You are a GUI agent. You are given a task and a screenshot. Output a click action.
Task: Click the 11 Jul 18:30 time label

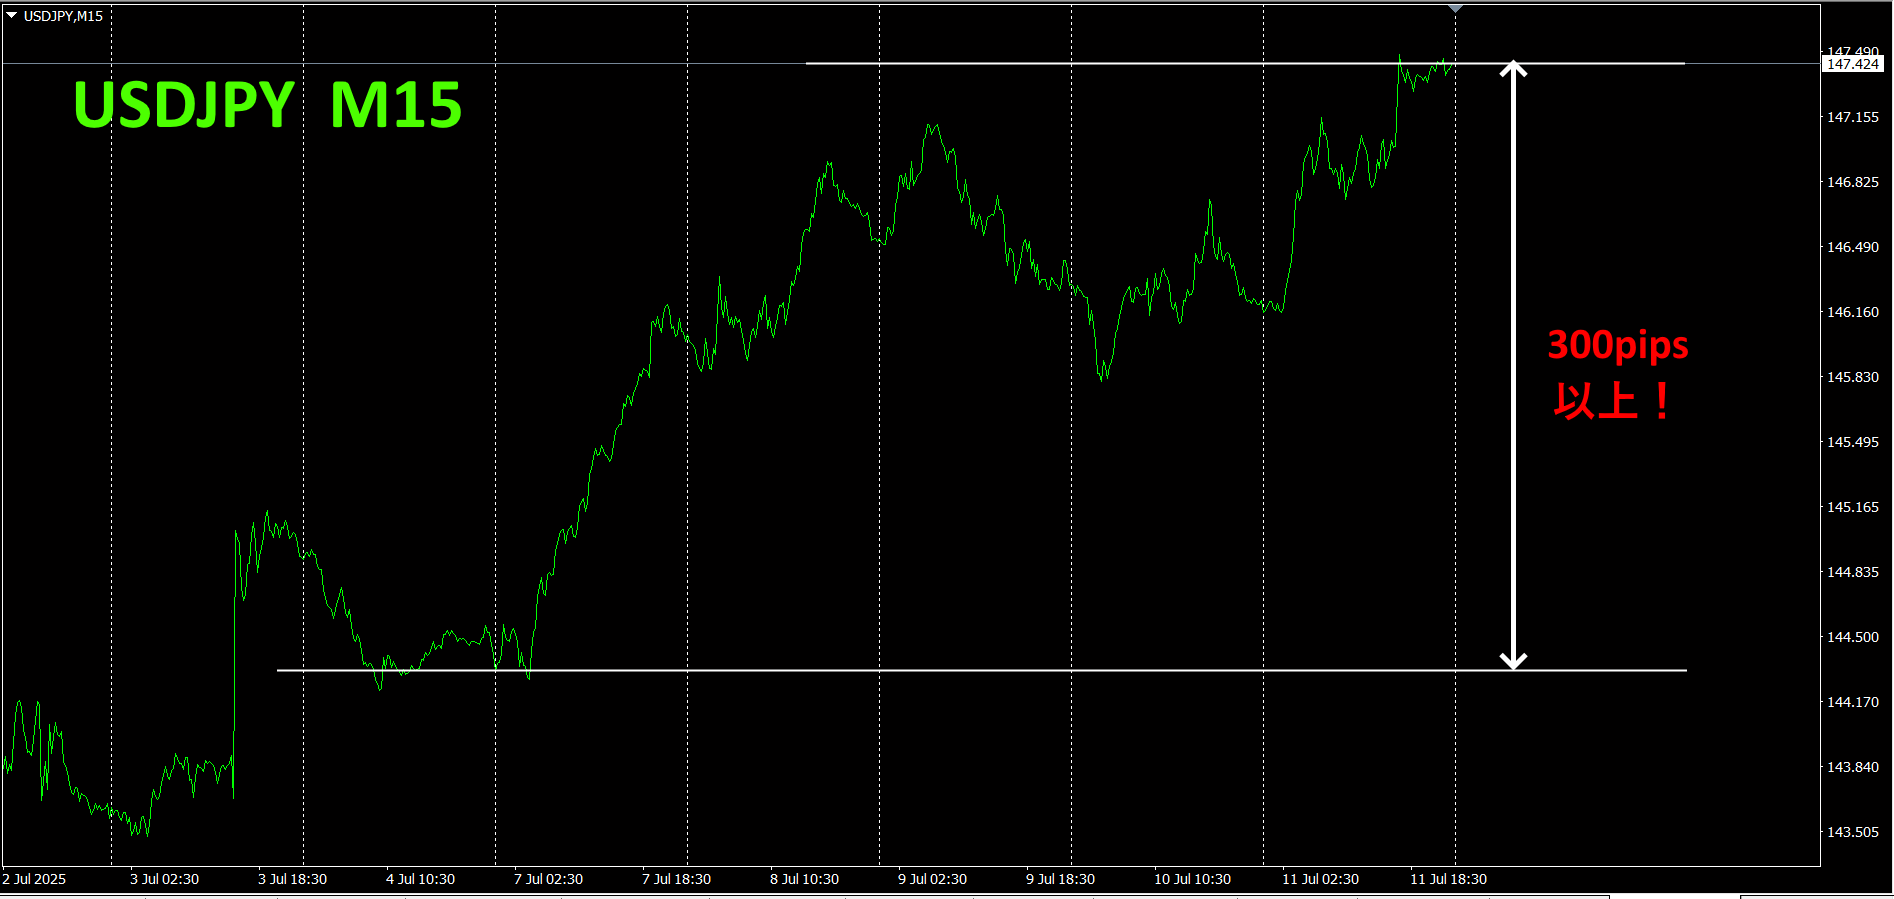pyautogui.click(x=1448, y=879)
